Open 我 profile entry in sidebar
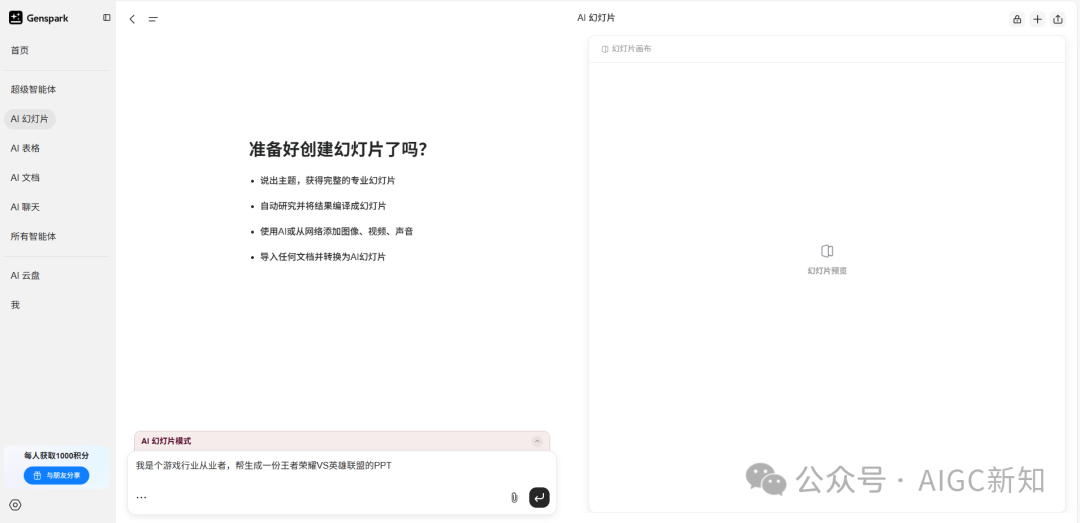Screen dimensions: 1080x523 (15, 305)
